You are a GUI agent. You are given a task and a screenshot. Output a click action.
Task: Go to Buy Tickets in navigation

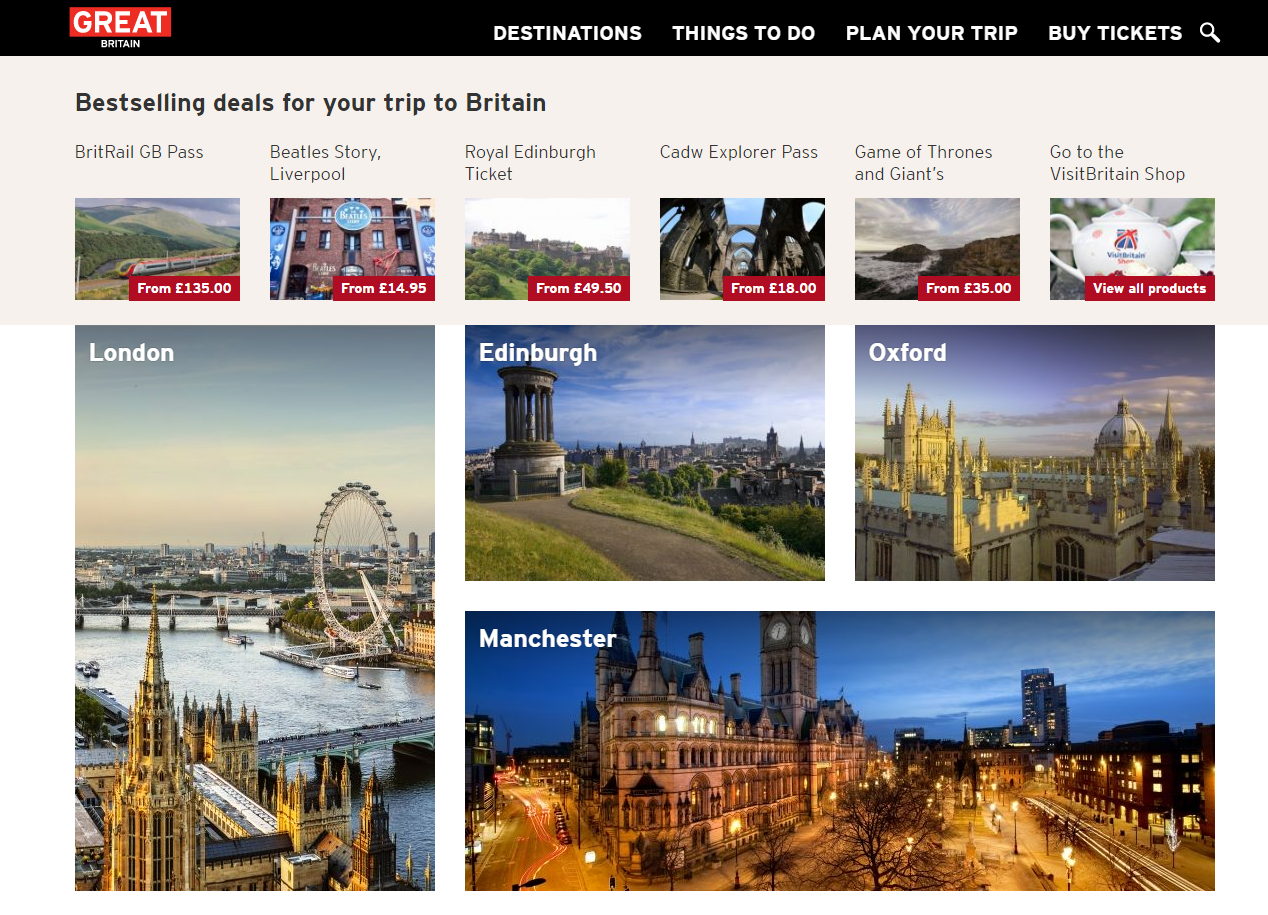click(x=1115, y=33)
